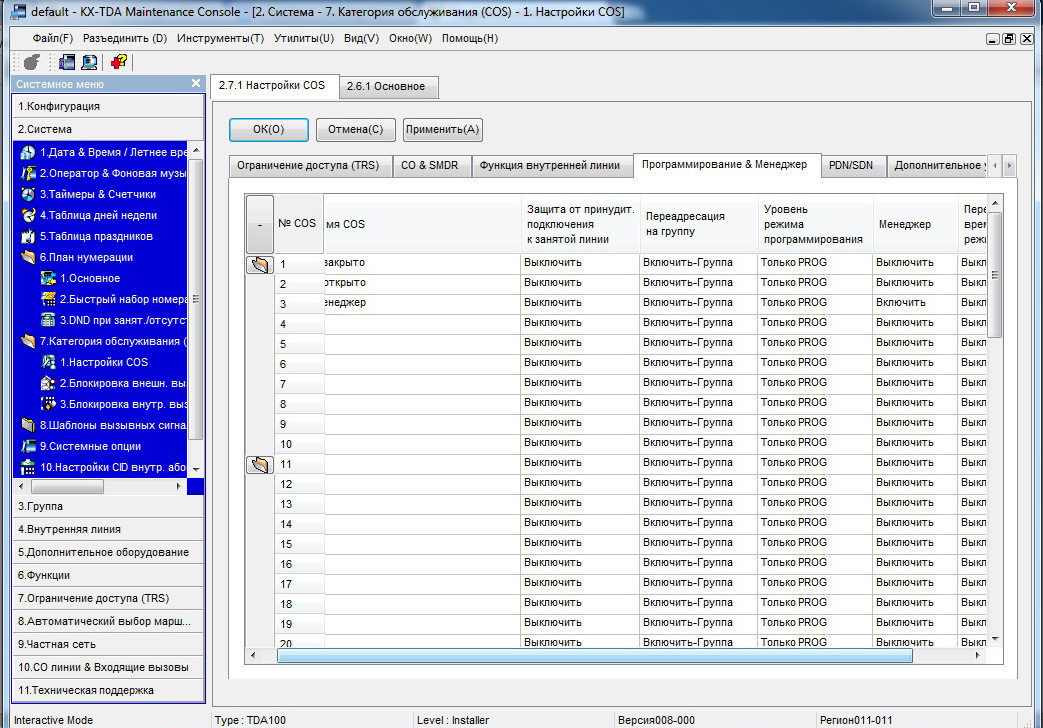Click the icon beside 10.Настройки CID внутр. абонентов

tap(28, 467)
